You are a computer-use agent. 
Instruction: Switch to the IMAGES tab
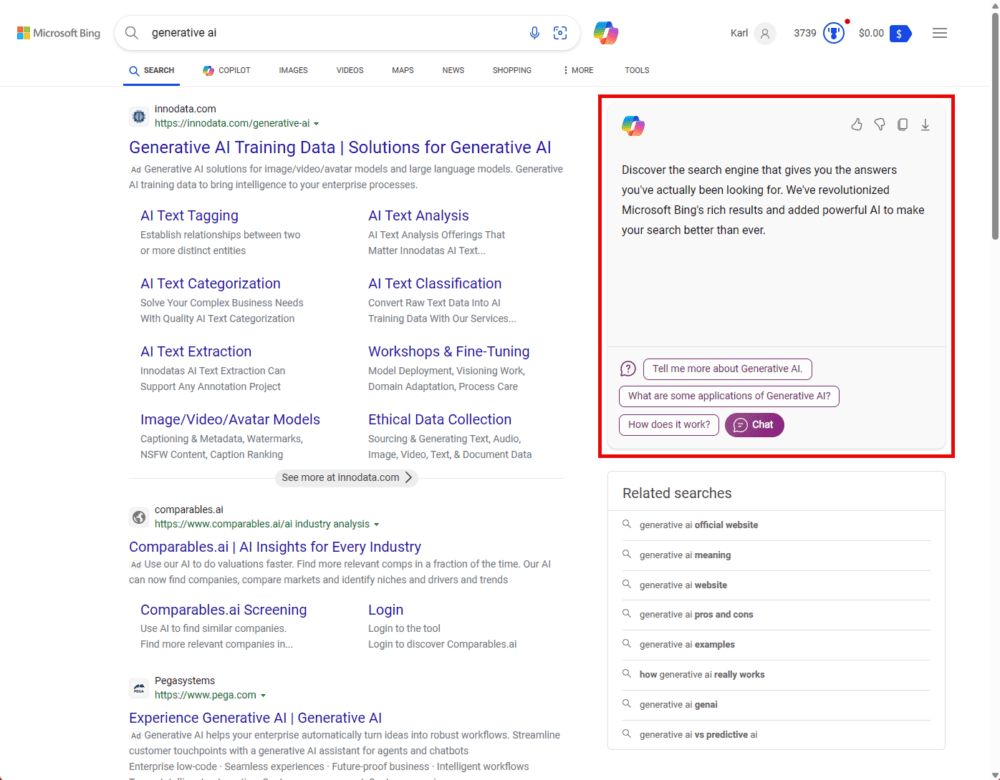pyautogui.click(x=293, y=70)
